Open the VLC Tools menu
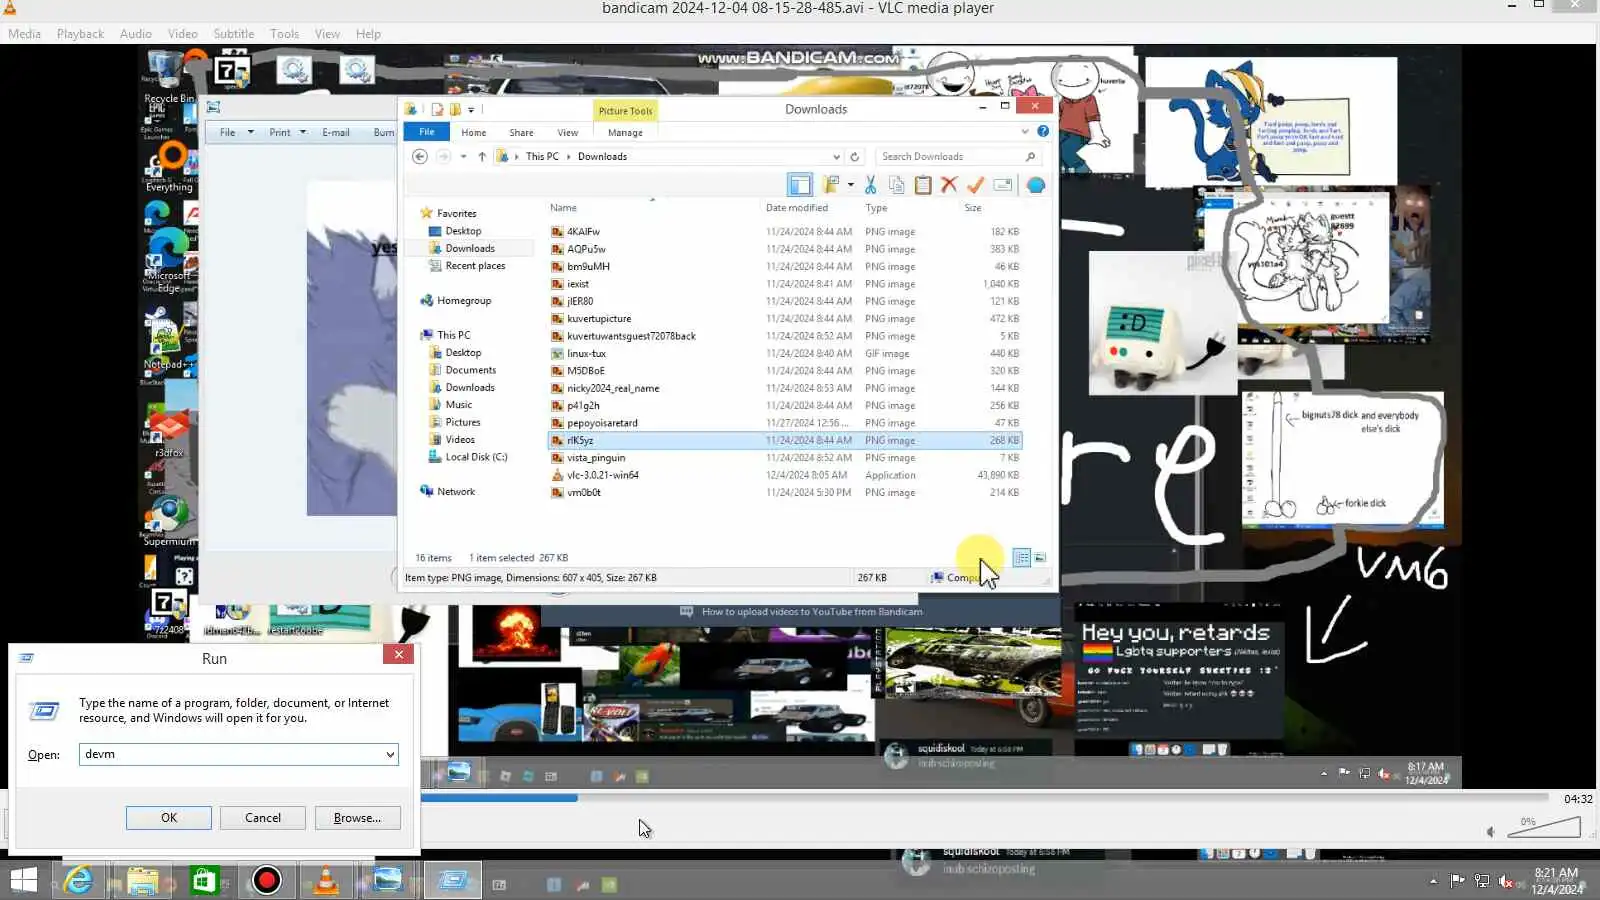1600x900 pixels. click(x=285, y=33)
